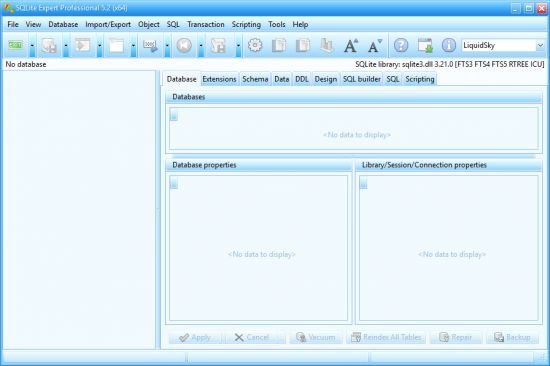Open the Import/Export menu
The height and width of the screenshot is (366, 550).
pos(108,24)
